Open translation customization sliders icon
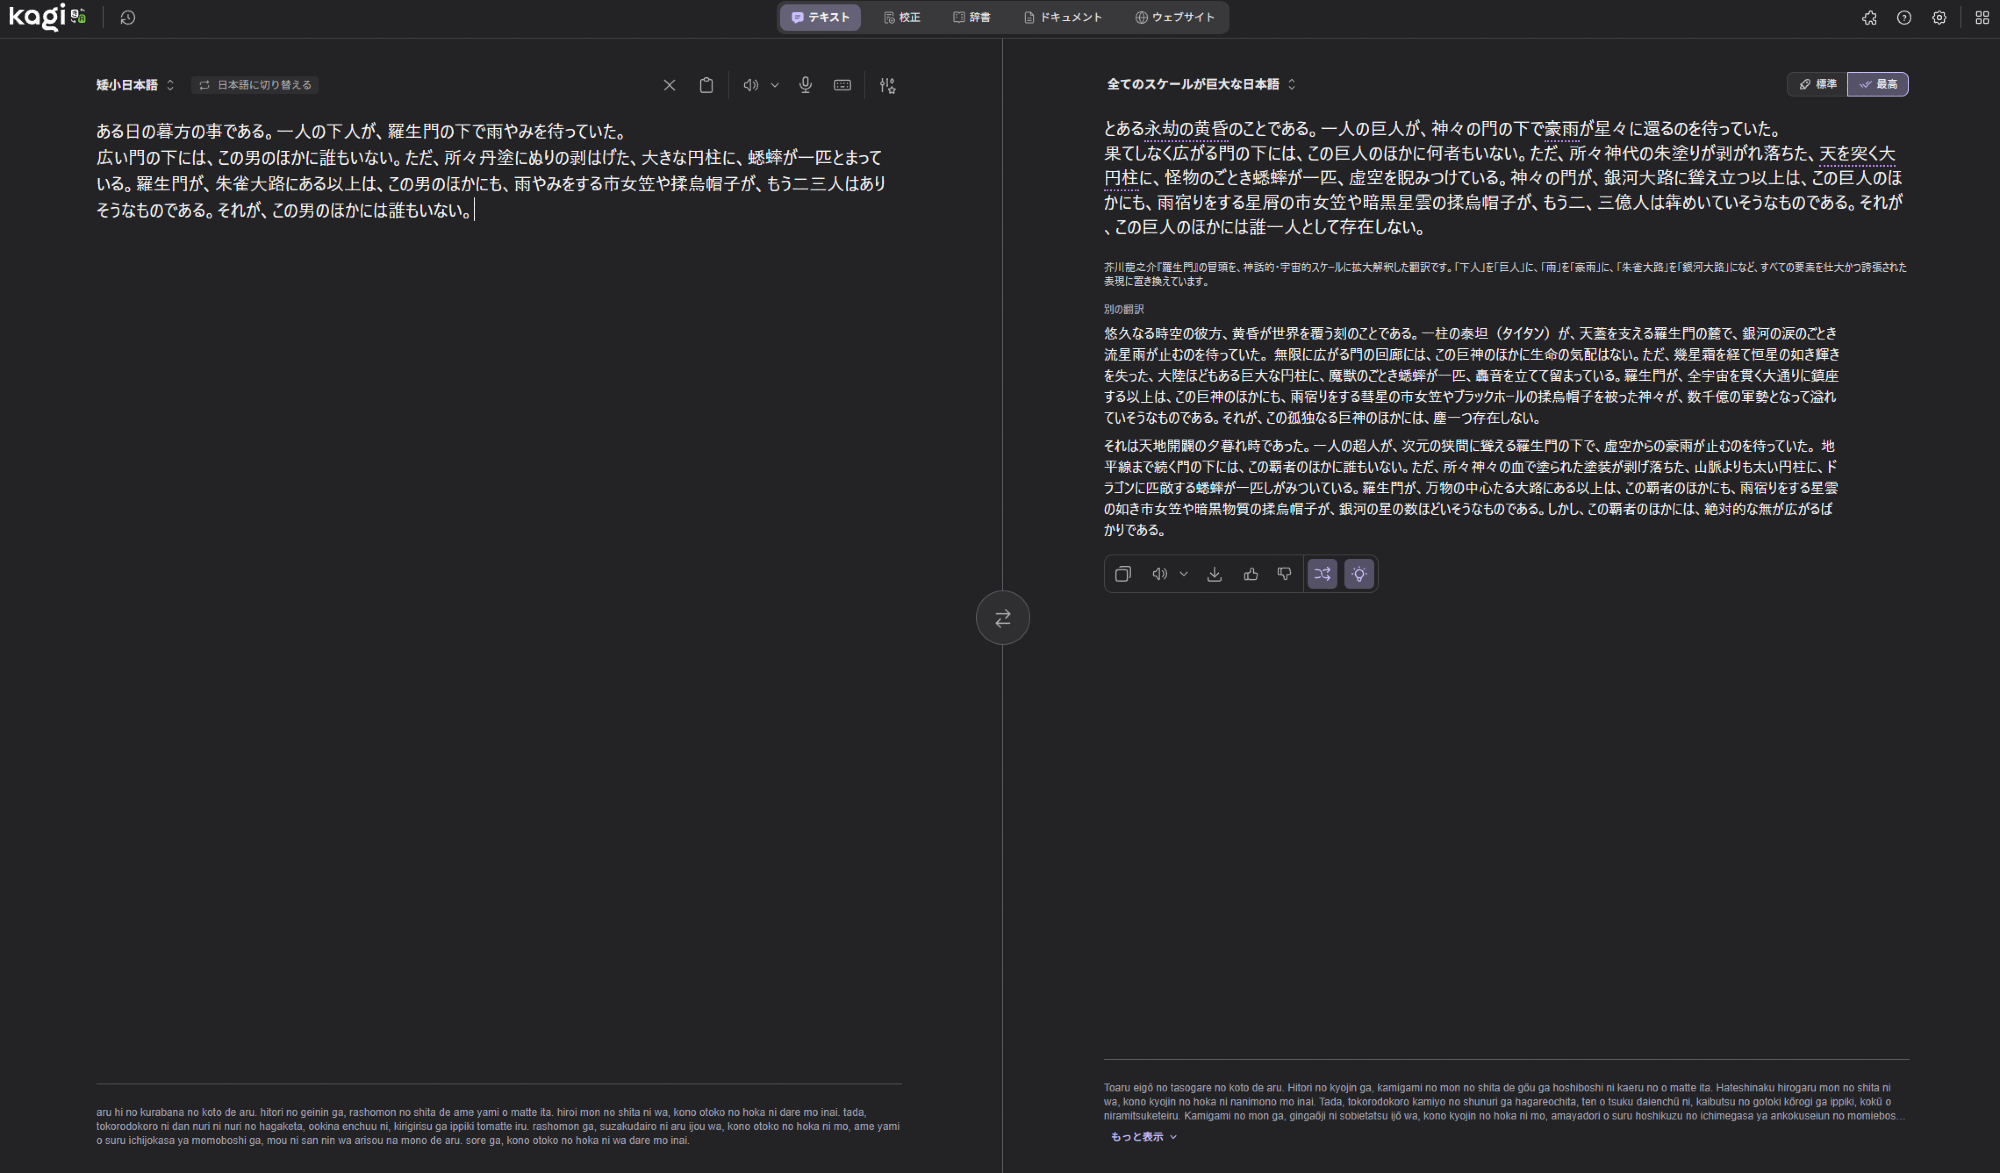The width and height of the screenshot is (2000, 1173). pos(887,85)
